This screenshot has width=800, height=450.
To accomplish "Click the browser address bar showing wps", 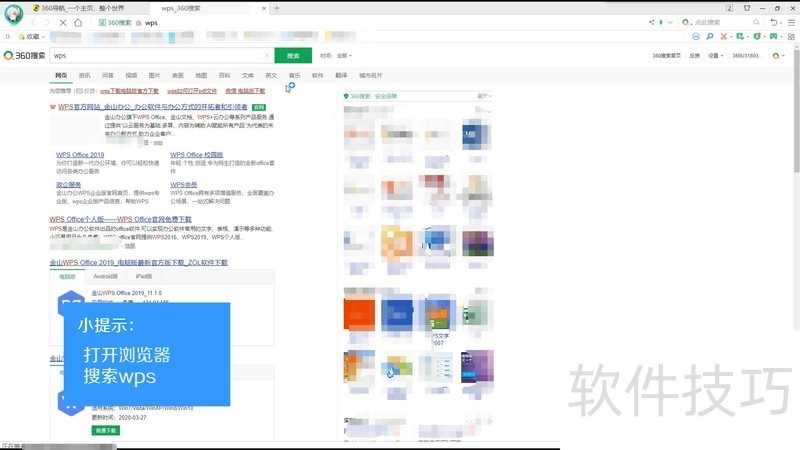I will [x=370, y=22].
